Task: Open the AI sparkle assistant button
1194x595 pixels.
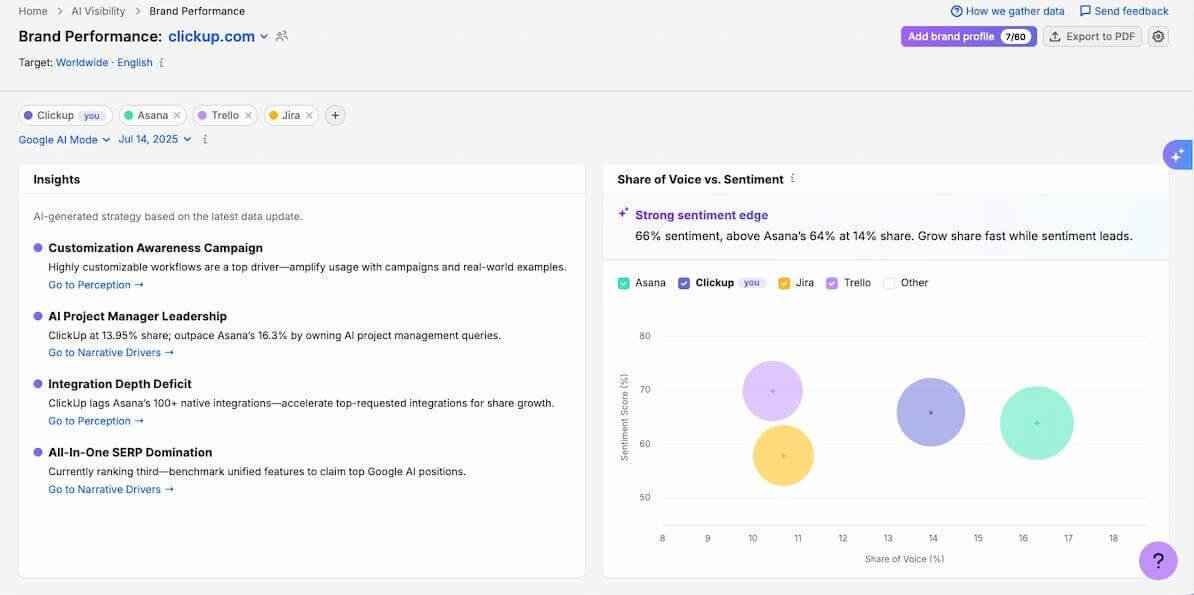Action: [x=1177, y=155]
